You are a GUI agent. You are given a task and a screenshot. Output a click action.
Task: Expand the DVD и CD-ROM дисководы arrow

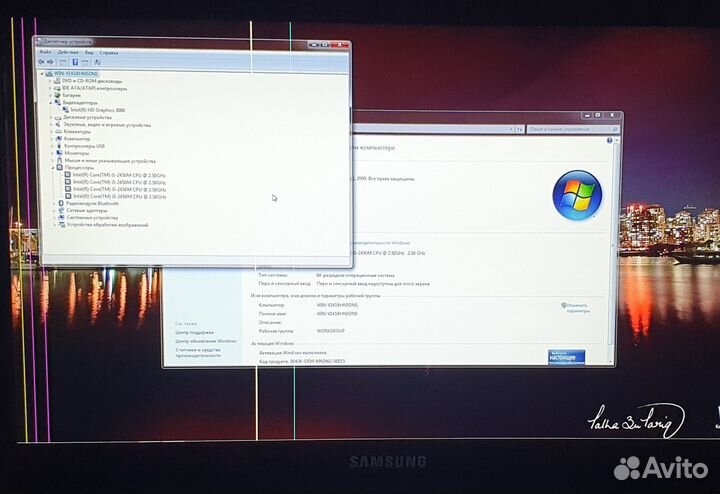click(x=50, y=81)
